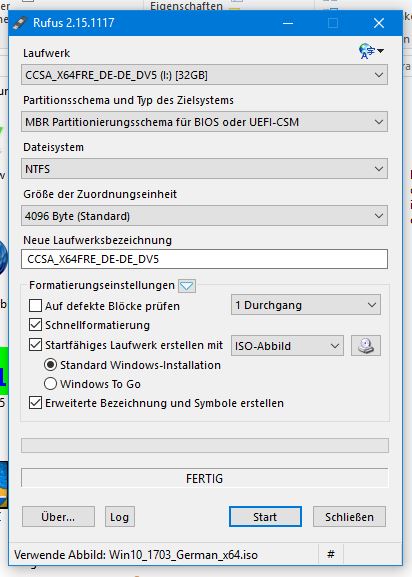Click the FERTIG status field
This screenshot has width=412, height=577.
pos(205,478)
